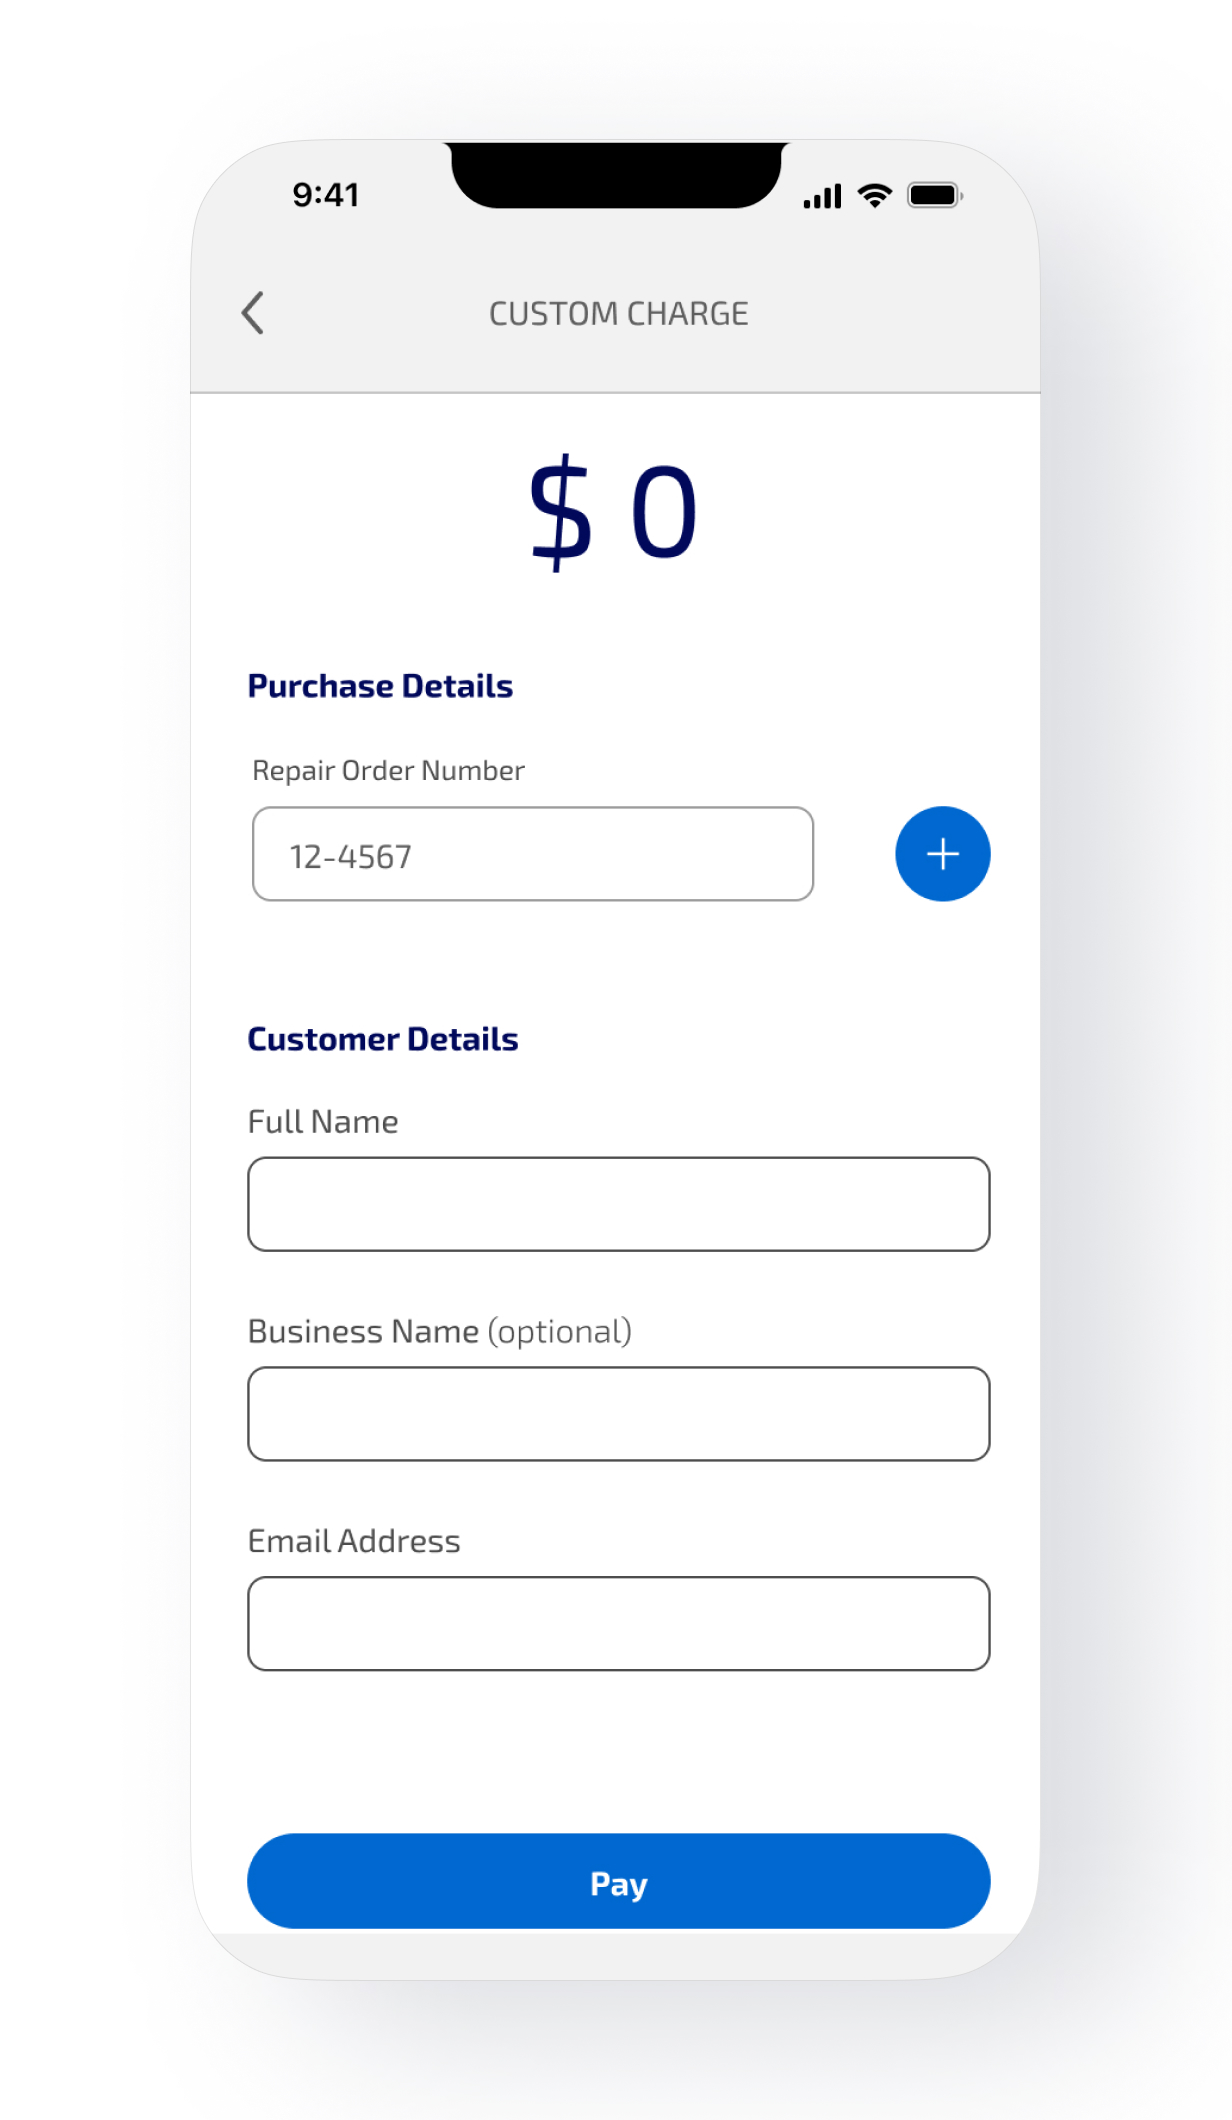Click the Purchase Details heading
1232x2120 pixels.
pyautogui.click(x=380, y=686)
